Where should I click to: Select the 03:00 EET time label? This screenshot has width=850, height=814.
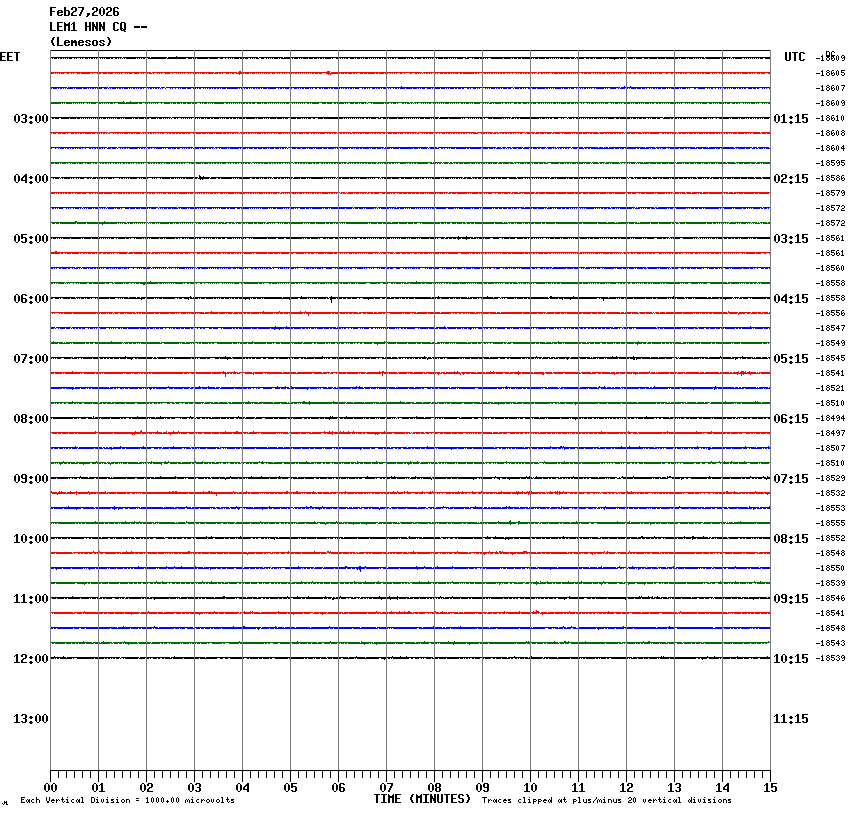tap(31, 119)
